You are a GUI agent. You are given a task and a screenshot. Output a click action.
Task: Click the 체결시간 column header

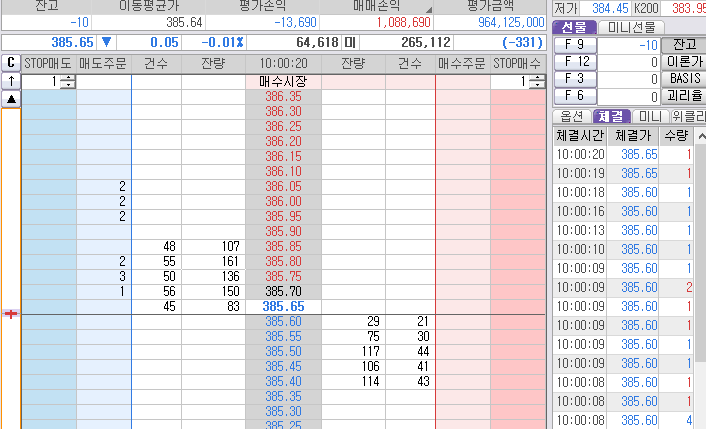tap(580, 135)
